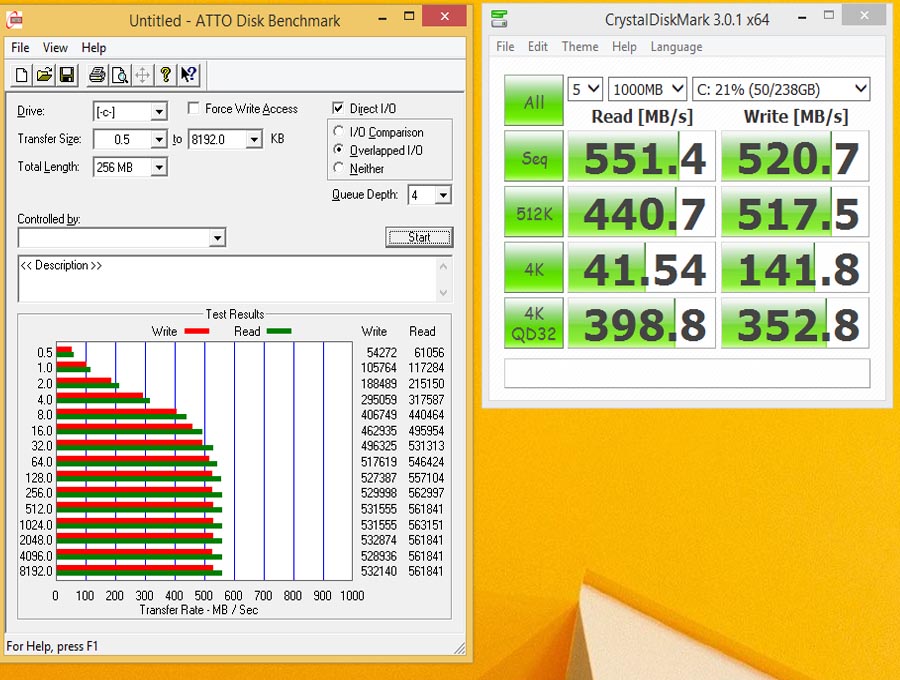Click the ATTO read value 563151
This screenshot has width=900, height=680.
click(426, 525)
